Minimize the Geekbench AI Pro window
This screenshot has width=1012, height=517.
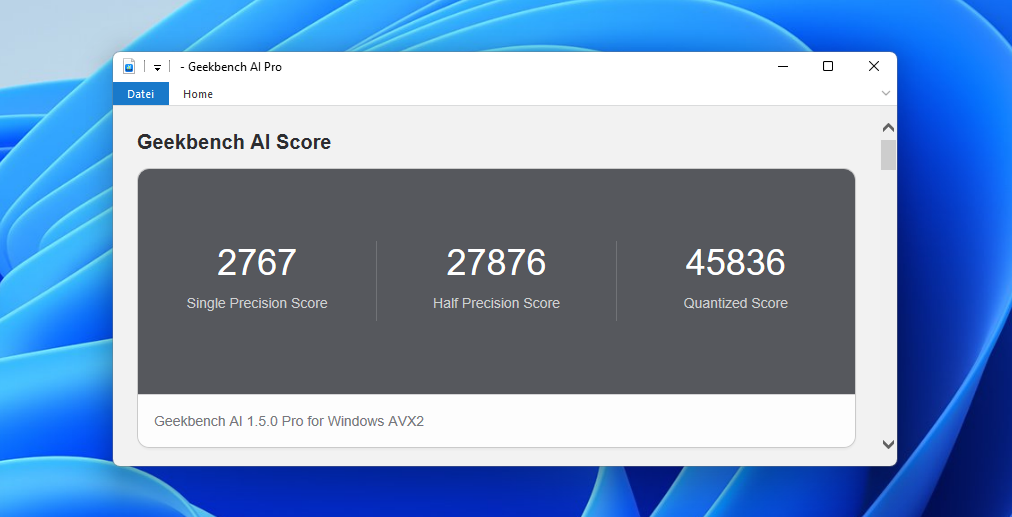click(783, 66)
